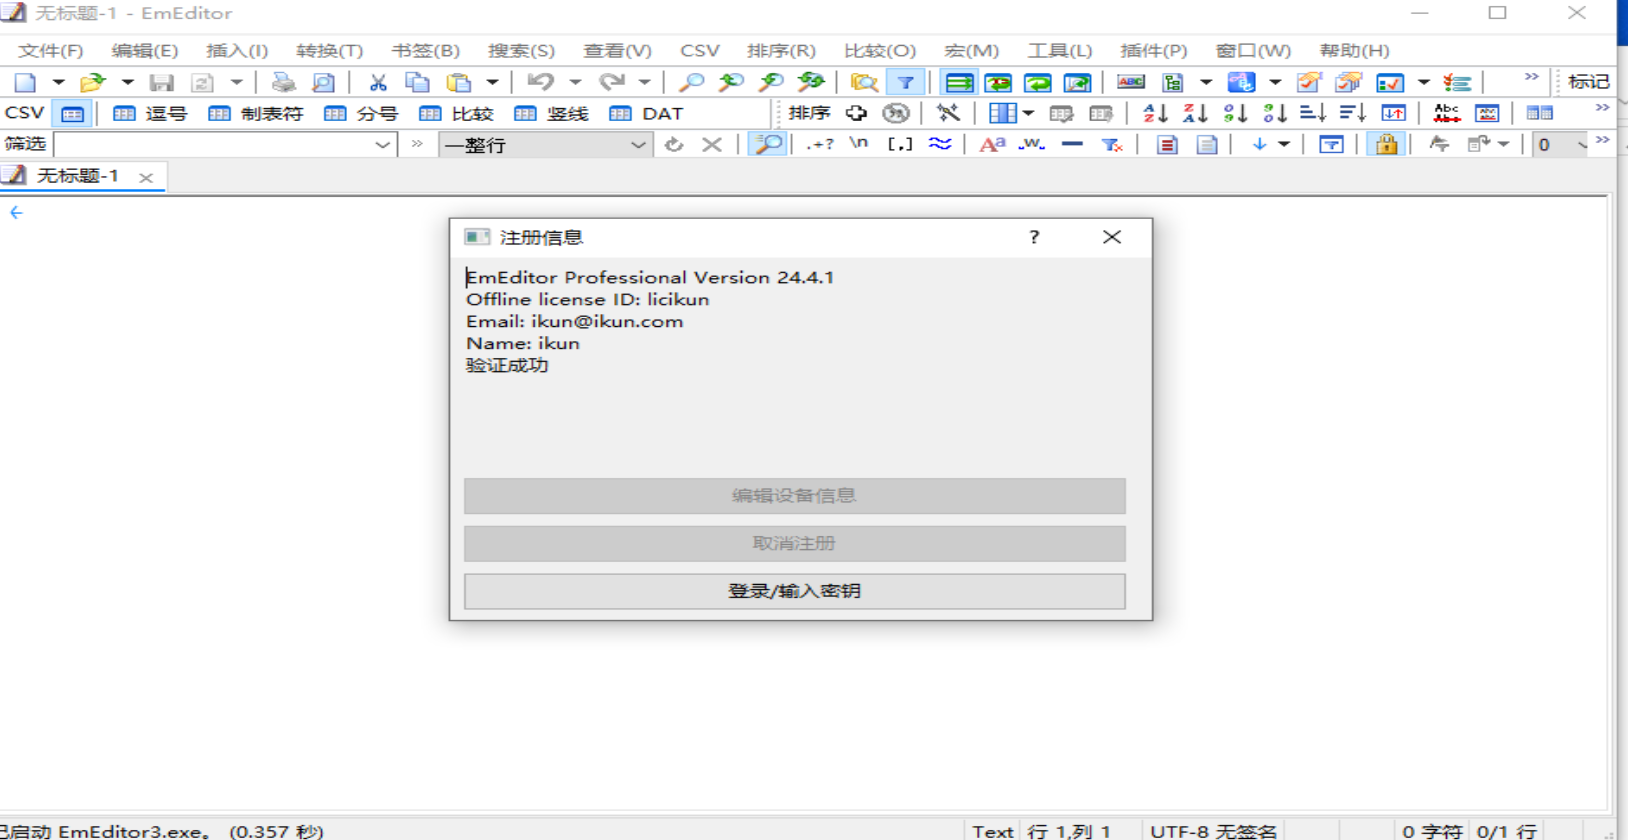Screen dimensions: 1628x840
Task: Click the magic wand icon in CSV toolbar
Action: click(948, 113)
